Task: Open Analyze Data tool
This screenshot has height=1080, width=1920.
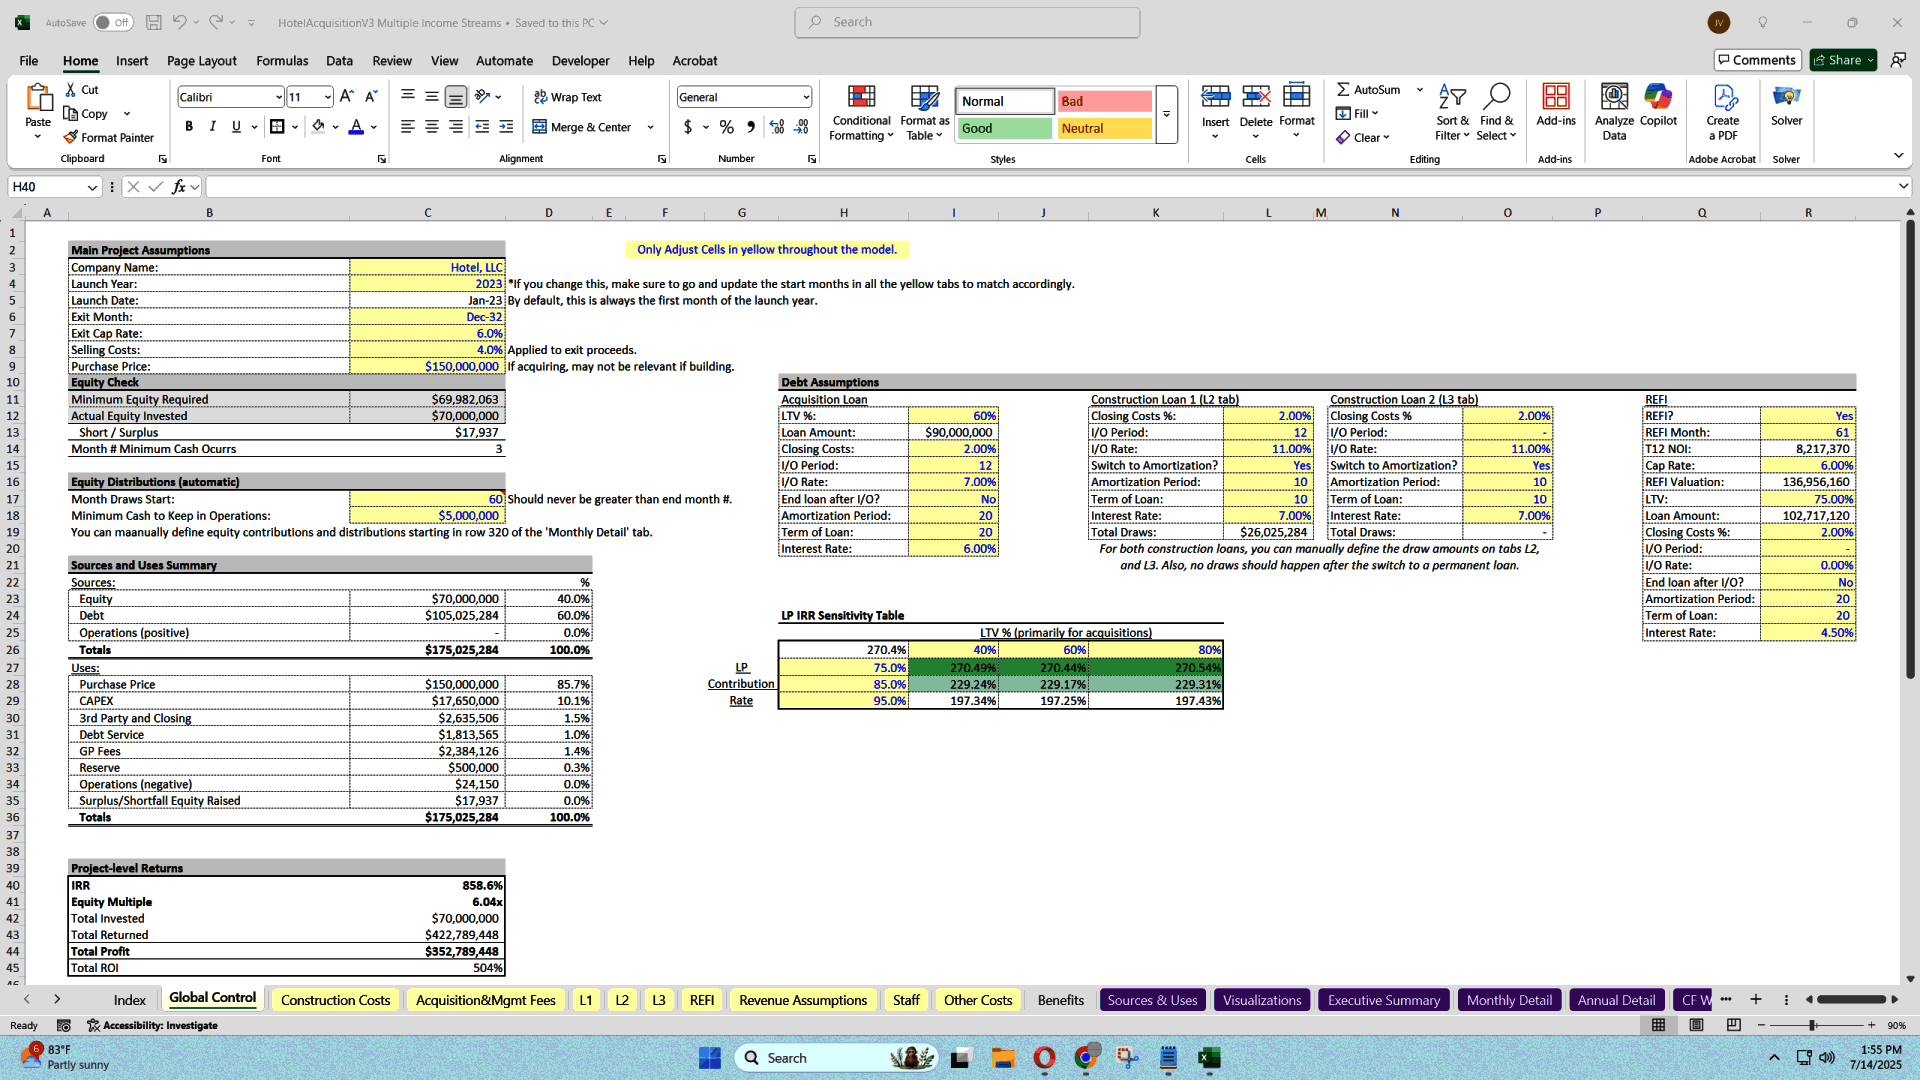Action: coord(1614,111)
